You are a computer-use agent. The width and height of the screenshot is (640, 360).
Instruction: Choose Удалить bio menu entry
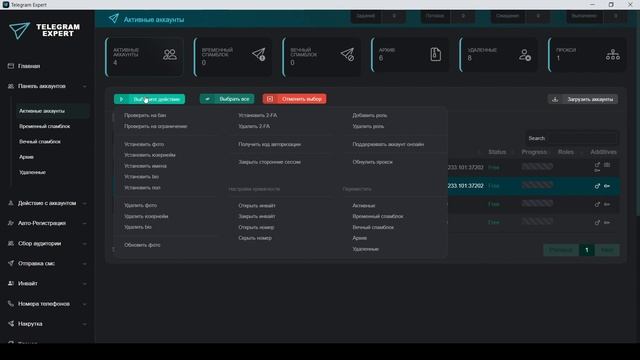[138, 227]
